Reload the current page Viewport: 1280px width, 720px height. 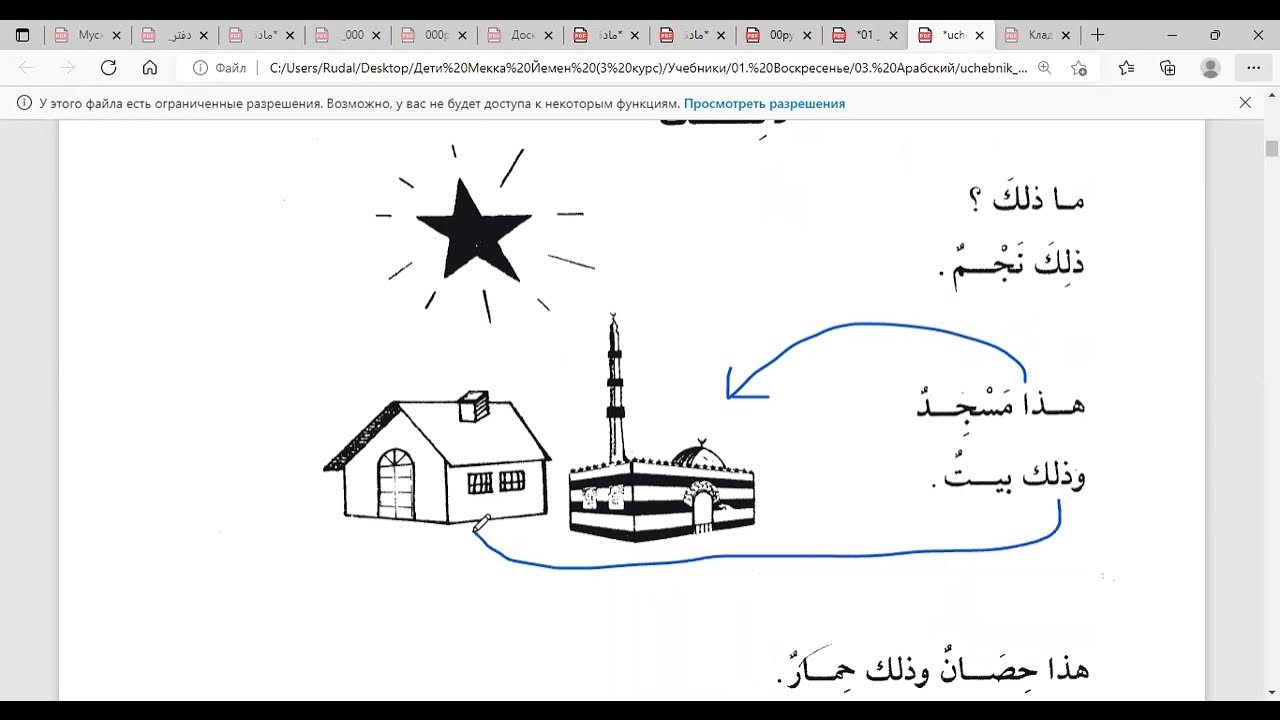click(109, 68)
